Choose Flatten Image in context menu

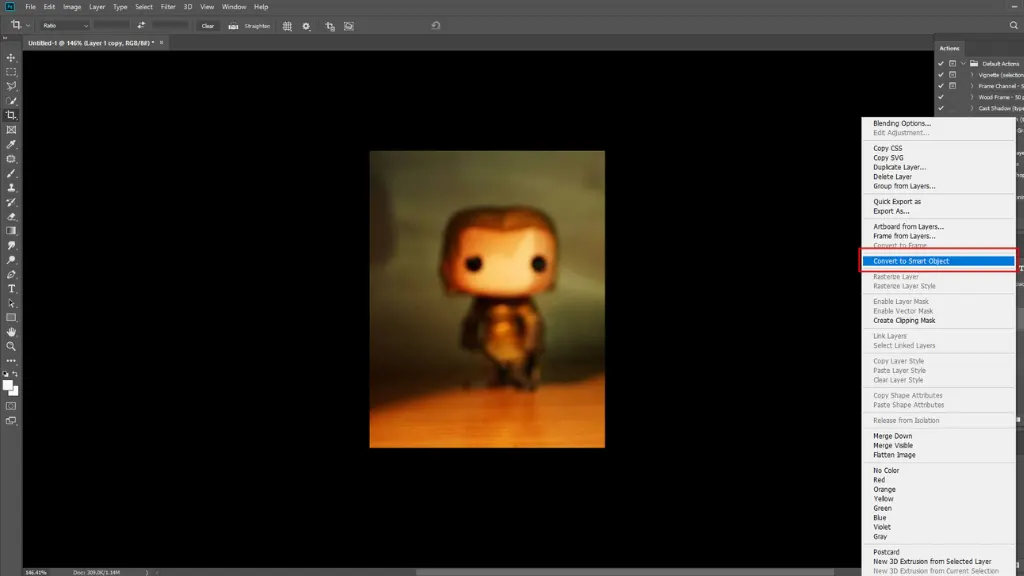pos(894,455)
